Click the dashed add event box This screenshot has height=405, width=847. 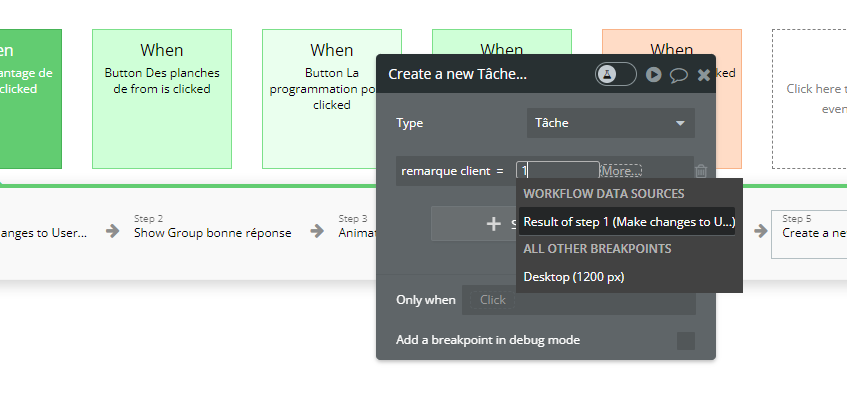pos(808,98)
